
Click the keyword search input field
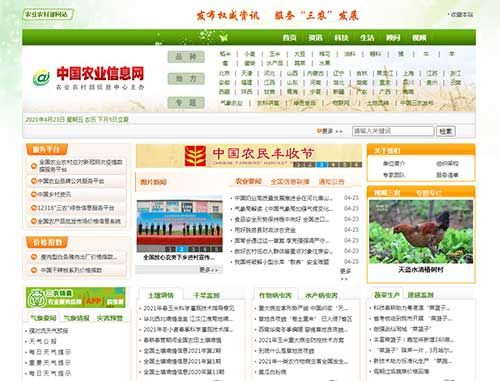[393, 131]
